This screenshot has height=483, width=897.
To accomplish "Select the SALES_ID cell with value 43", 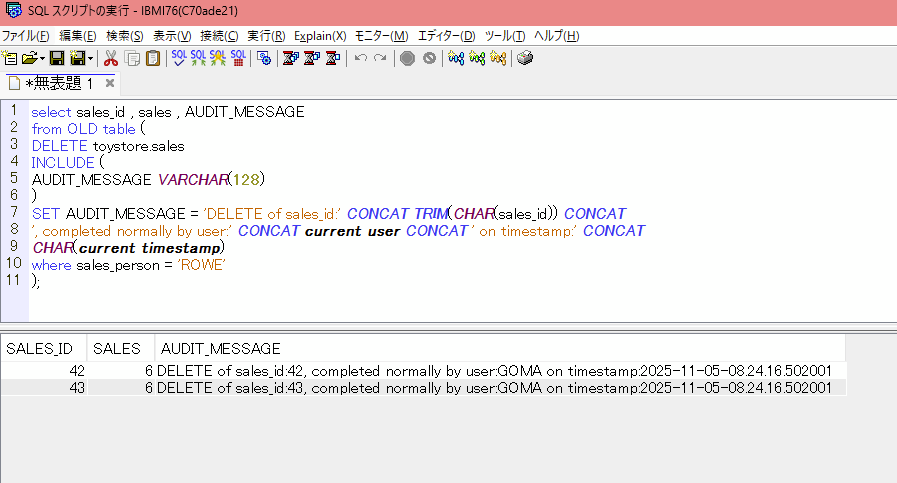I will [x=44, y=387].
